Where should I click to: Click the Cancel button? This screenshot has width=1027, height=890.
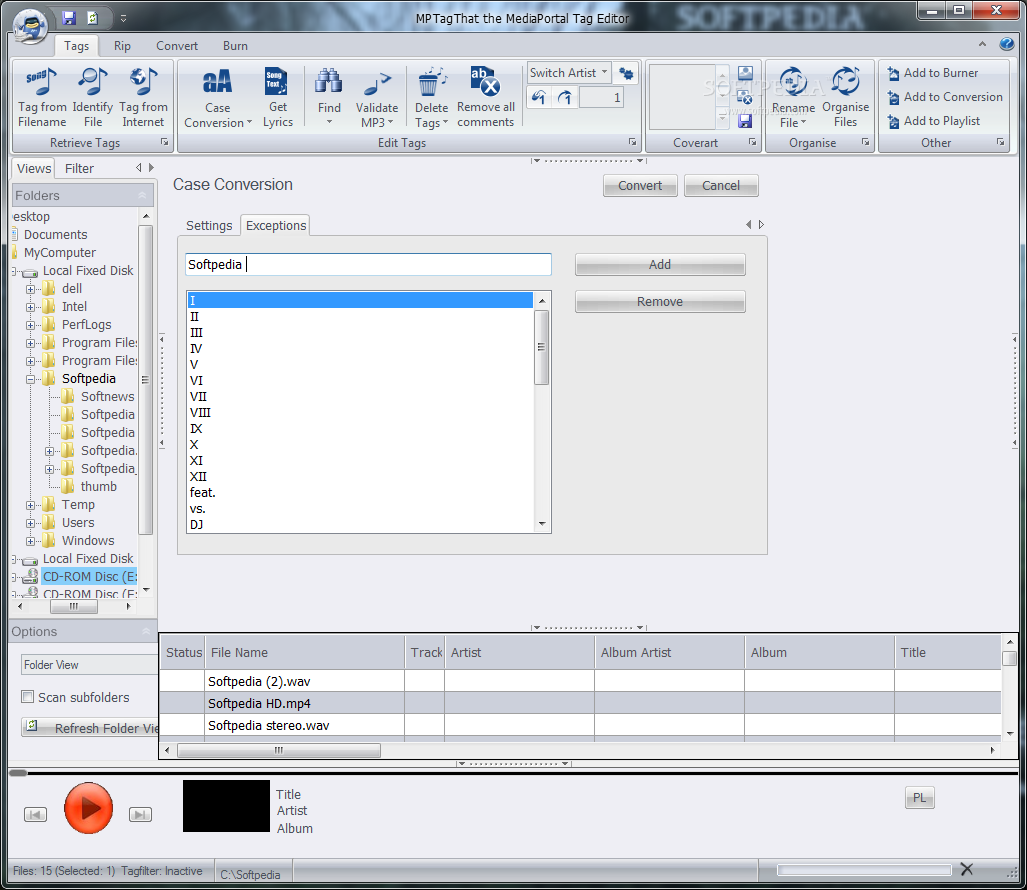click(721, 185)
